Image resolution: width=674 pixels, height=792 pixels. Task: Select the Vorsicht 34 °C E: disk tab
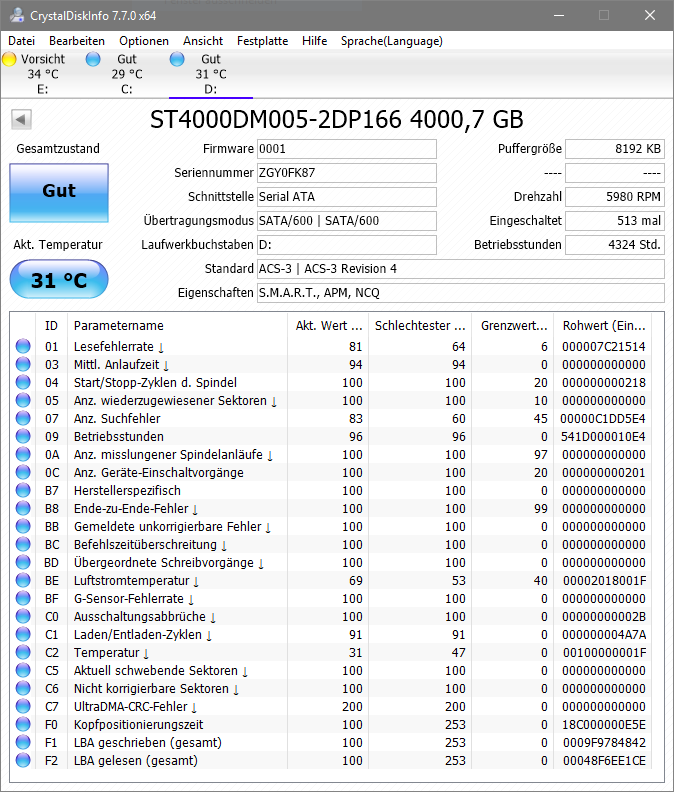click(x=42, y=74)
